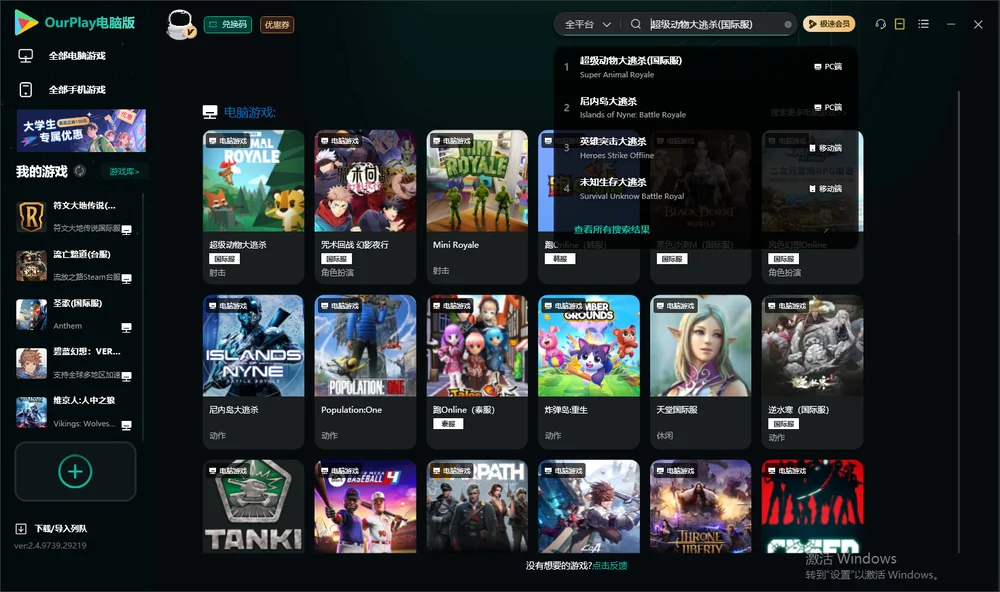Open the Throne and Liberty card

tap(701, 506)
